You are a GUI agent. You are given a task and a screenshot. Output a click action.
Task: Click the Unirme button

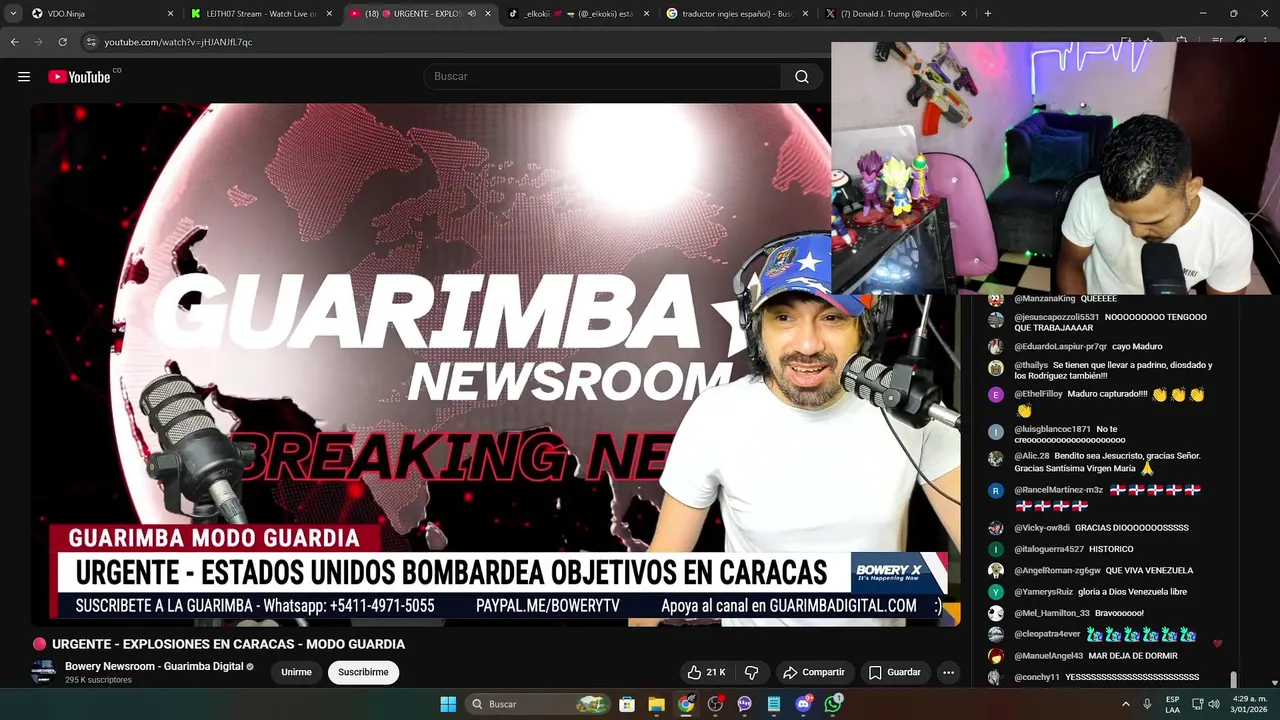point(296,672)
